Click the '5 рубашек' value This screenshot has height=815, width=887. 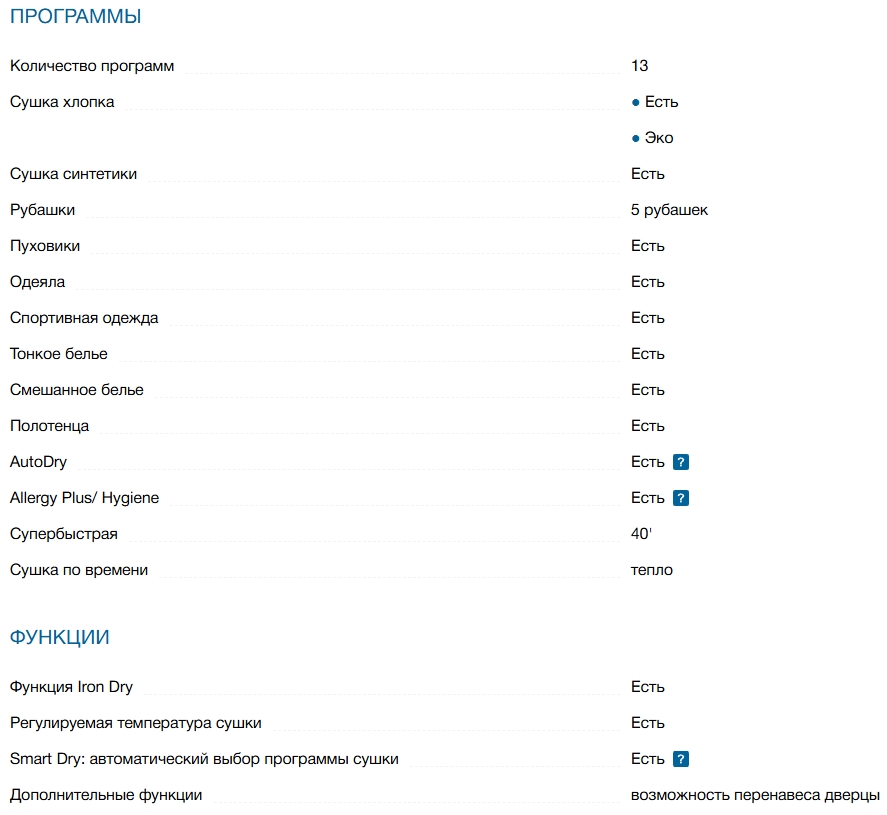[x=669, y=210]
